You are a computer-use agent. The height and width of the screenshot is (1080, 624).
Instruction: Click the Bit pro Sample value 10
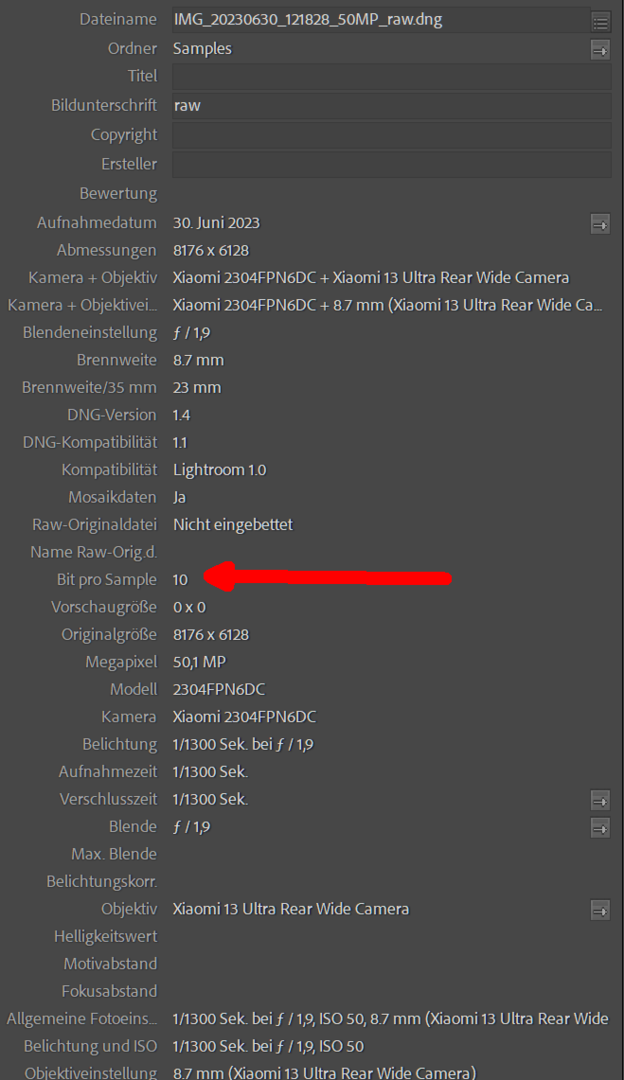pos(180,579)
